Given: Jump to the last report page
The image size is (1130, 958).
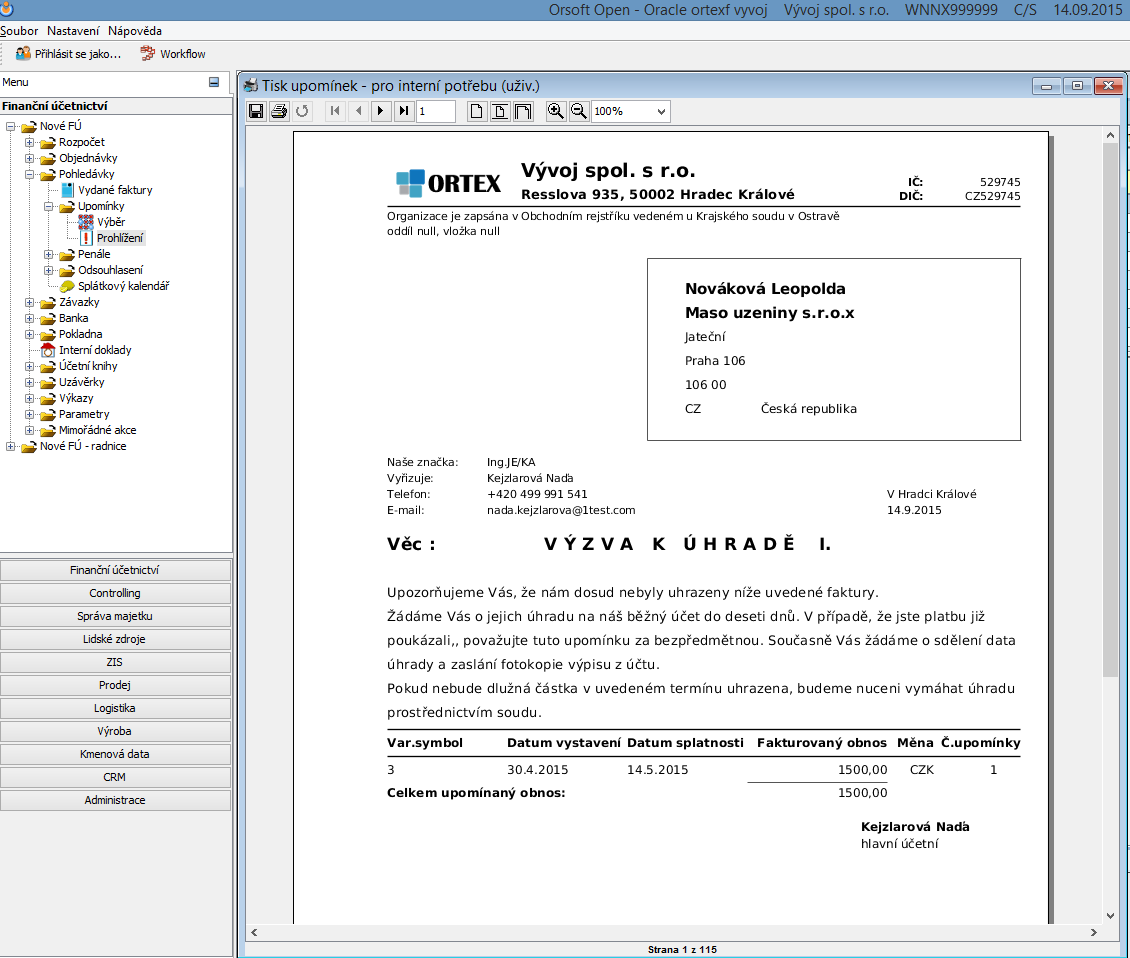Looking at the screenshot, I should [404, 111].
